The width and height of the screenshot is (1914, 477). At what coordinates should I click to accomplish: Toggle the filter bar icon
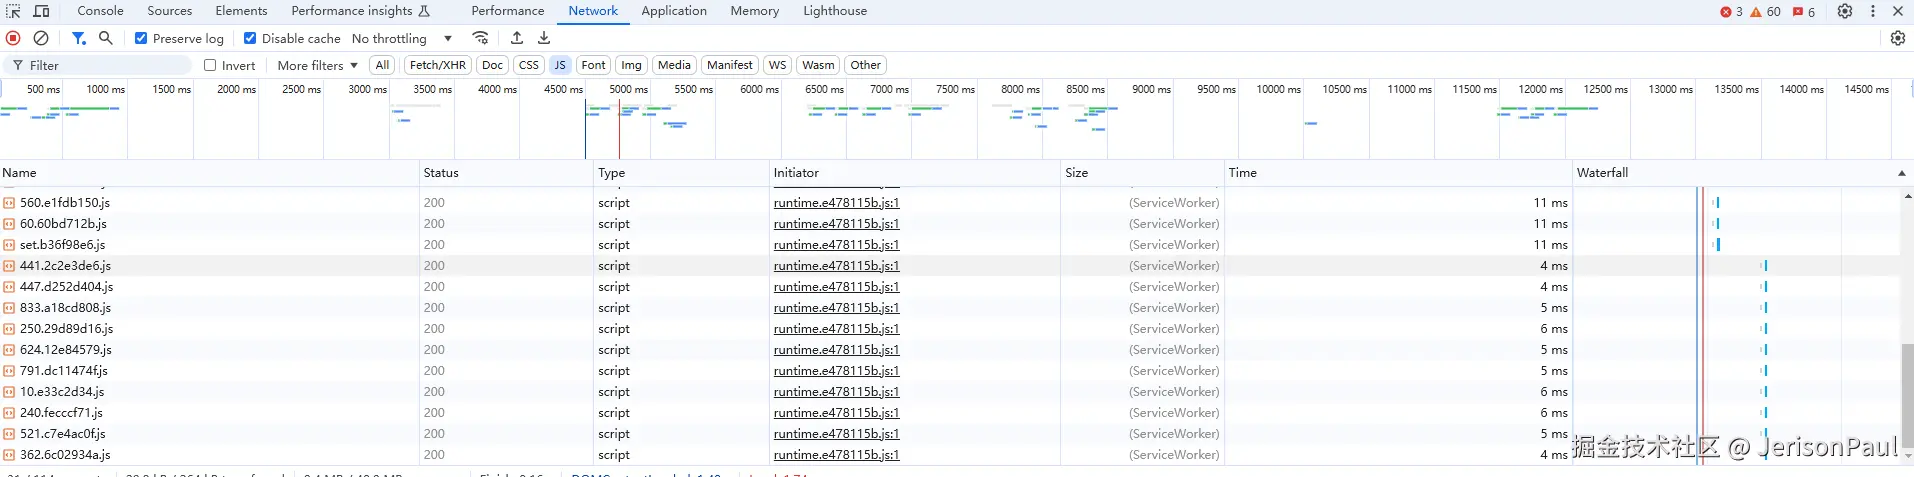(x=78, y=38)
